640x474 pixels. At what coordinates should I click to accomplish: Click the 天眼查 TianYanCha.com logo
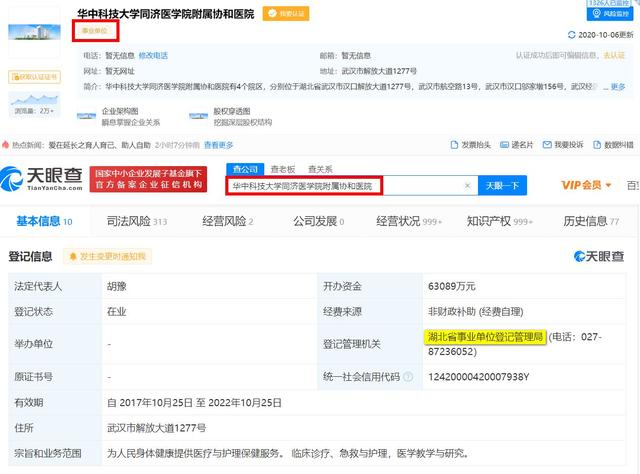[41, 179]
